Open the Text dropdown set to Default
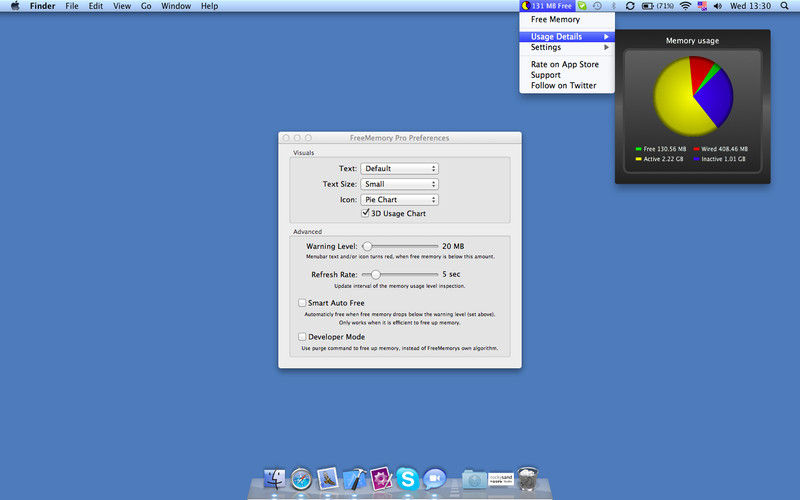Screen dimensions: 800x500 click(x=399, y=168)
